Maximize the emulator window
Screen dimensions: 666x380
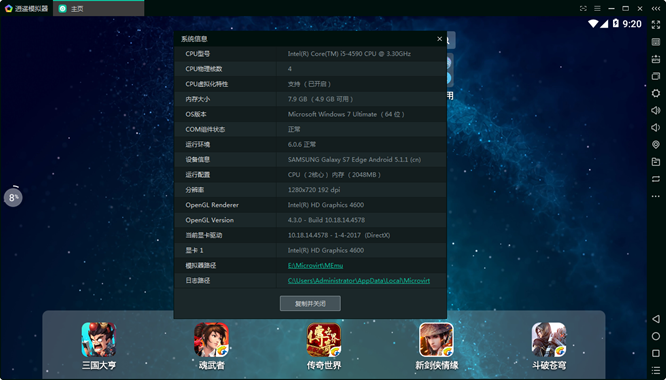pyautogui.click(x=626, y=8)
